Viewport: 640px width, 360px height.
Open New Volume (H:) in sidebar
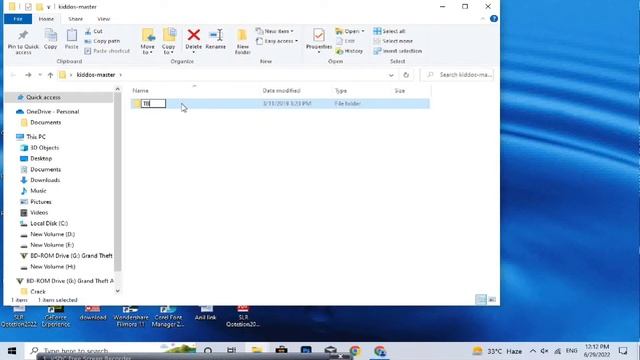point(53,267)
